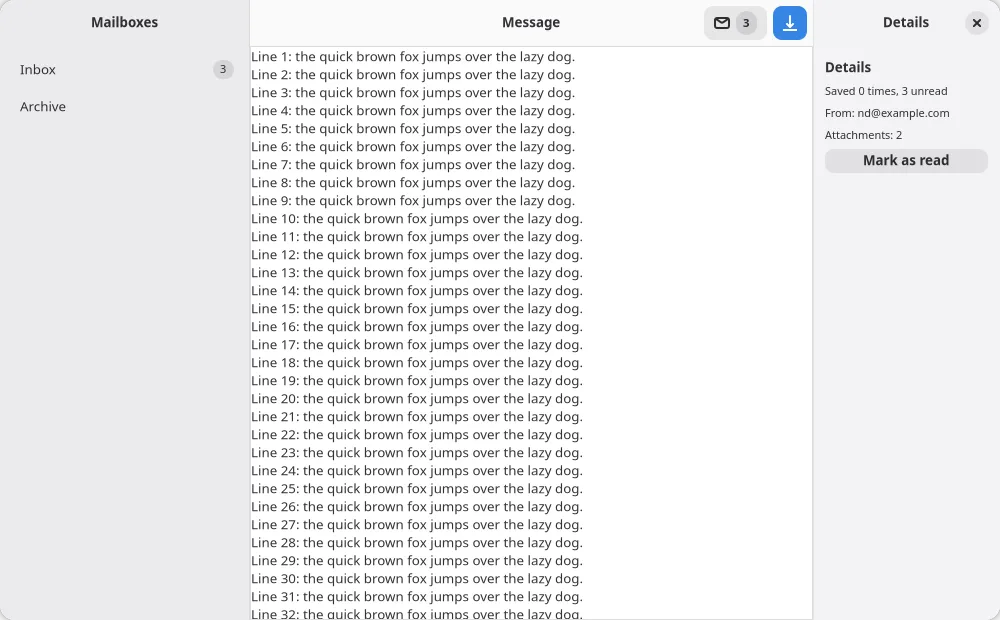Click Line 31 of the message
The width and height of the screenshot is (1000, 620).
click(416, 596)
